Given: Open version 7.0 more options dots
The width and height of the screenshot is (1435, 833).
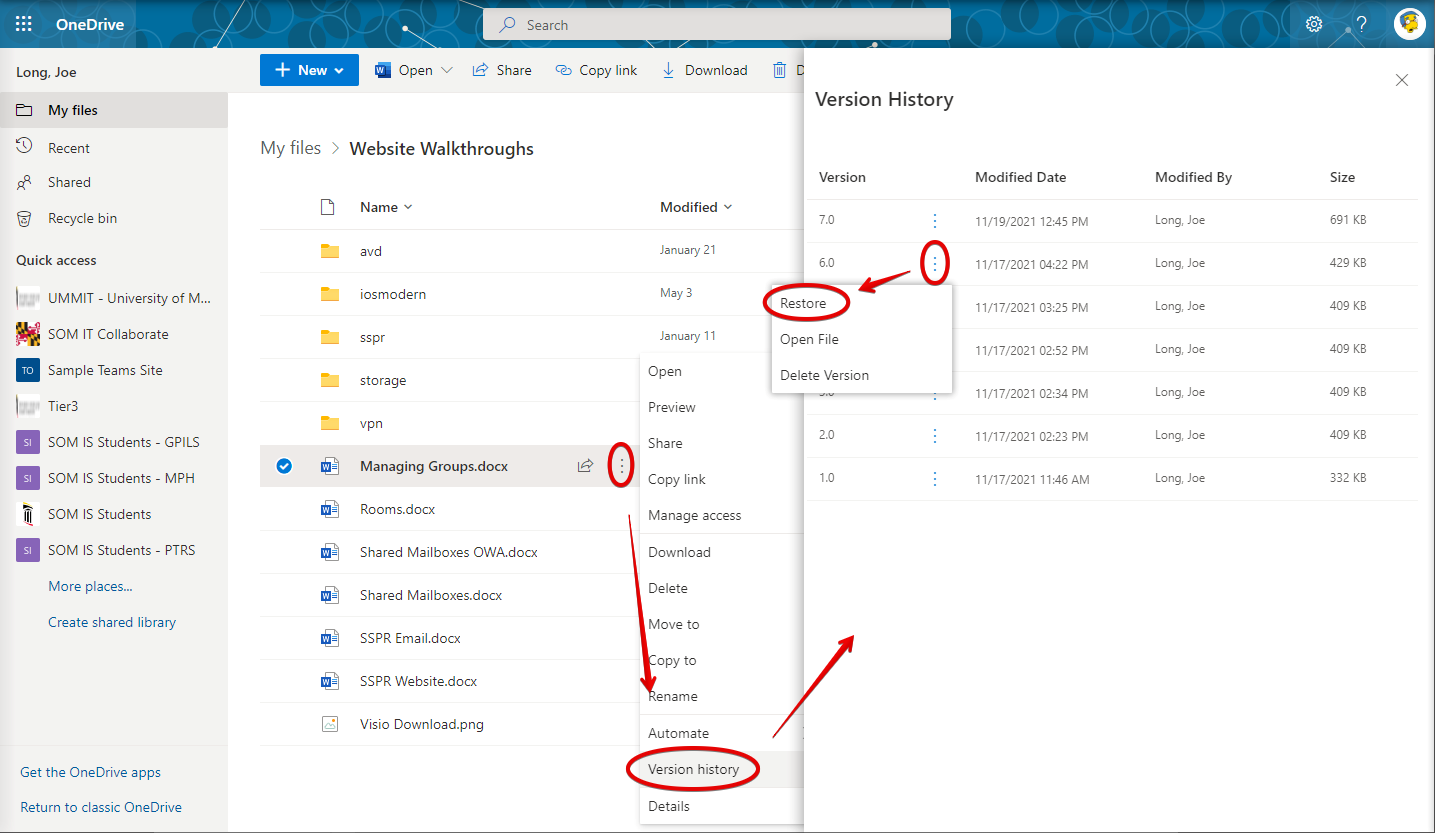Looking at the screenshot, I should point(935,220).
